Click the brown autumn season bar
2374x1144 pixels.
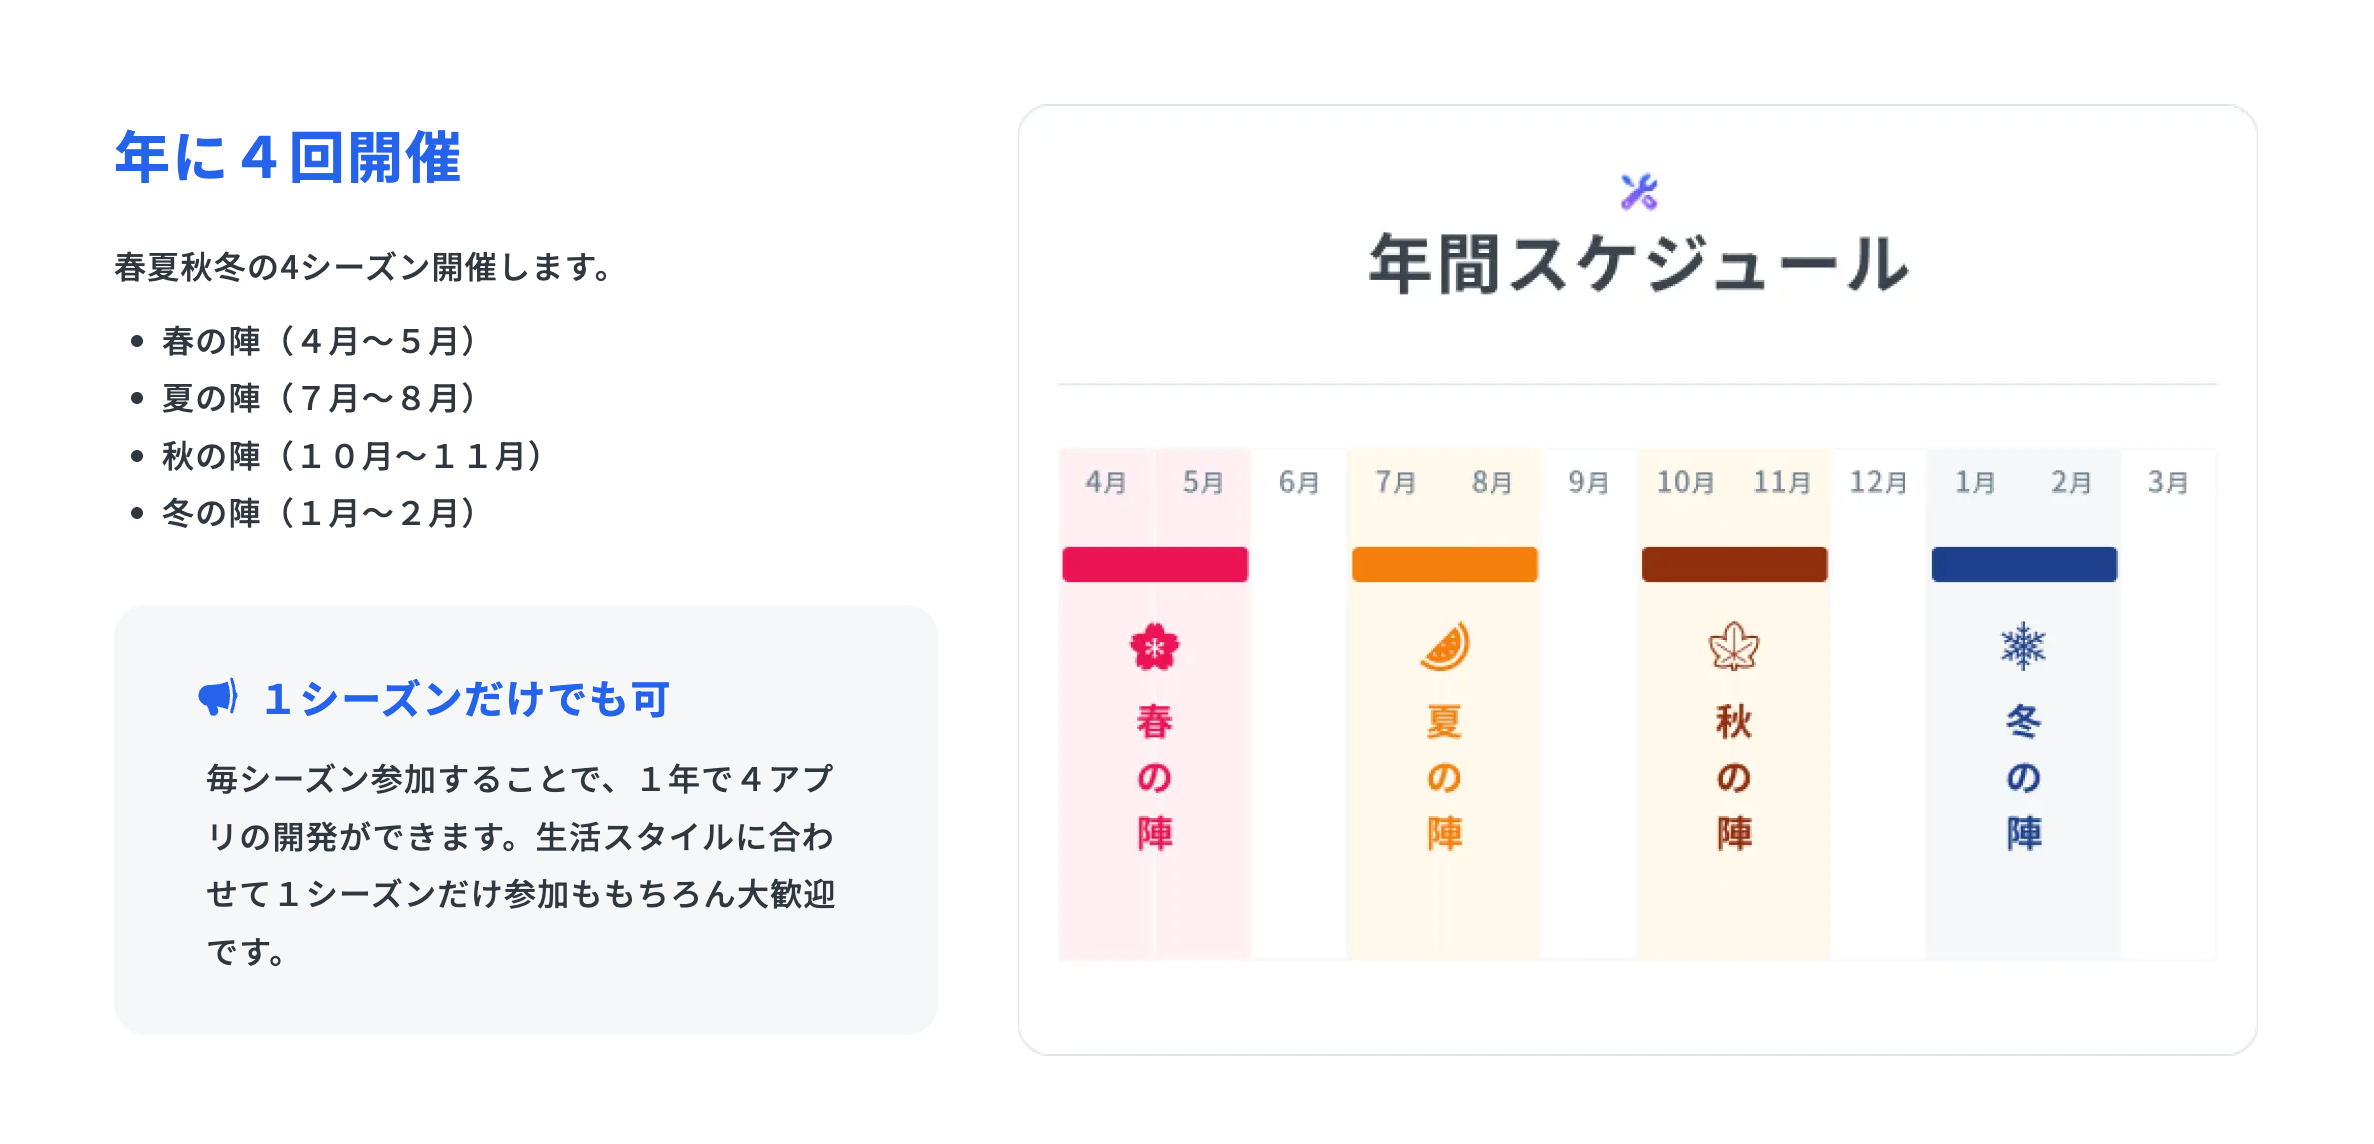point(1733,564)
